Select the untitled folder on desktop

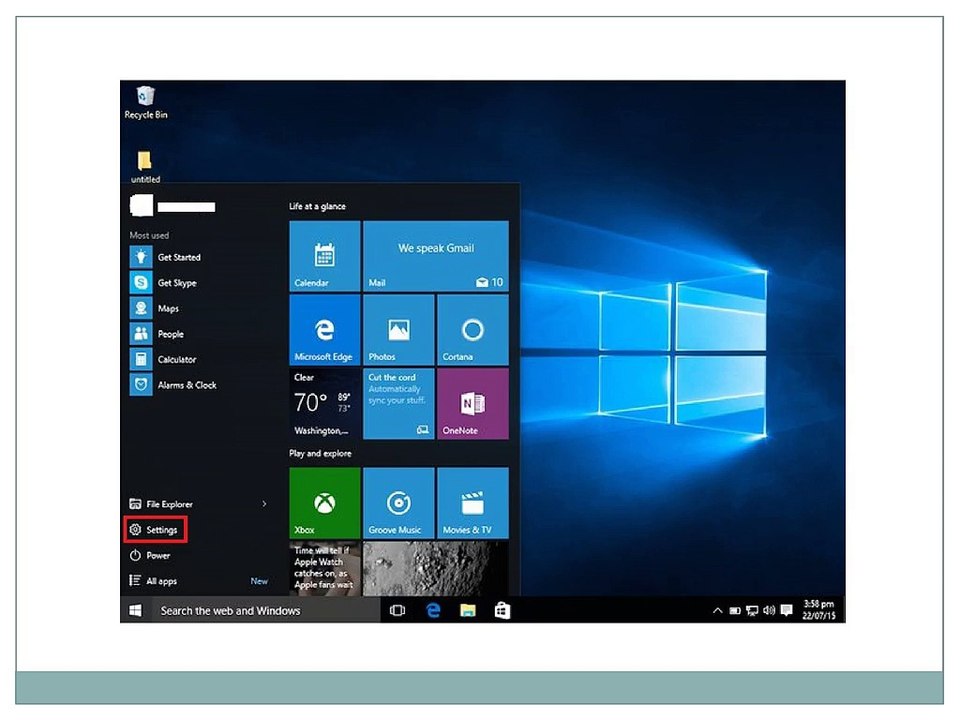pyautogui.click(x=145, y=167)
